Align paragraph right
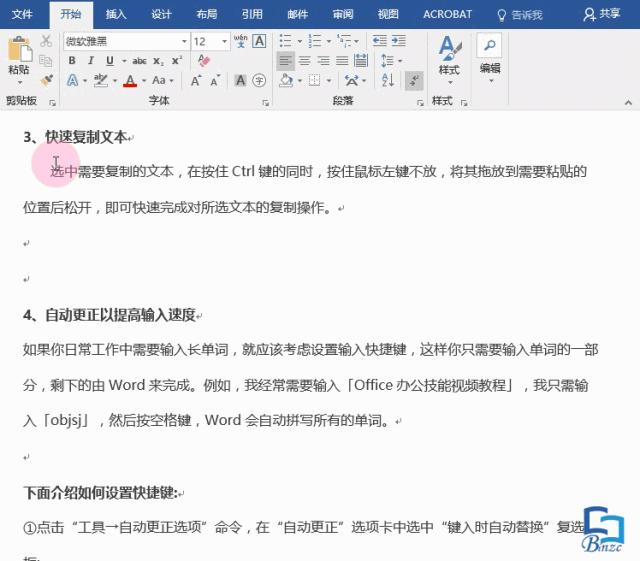 point(323,61)
